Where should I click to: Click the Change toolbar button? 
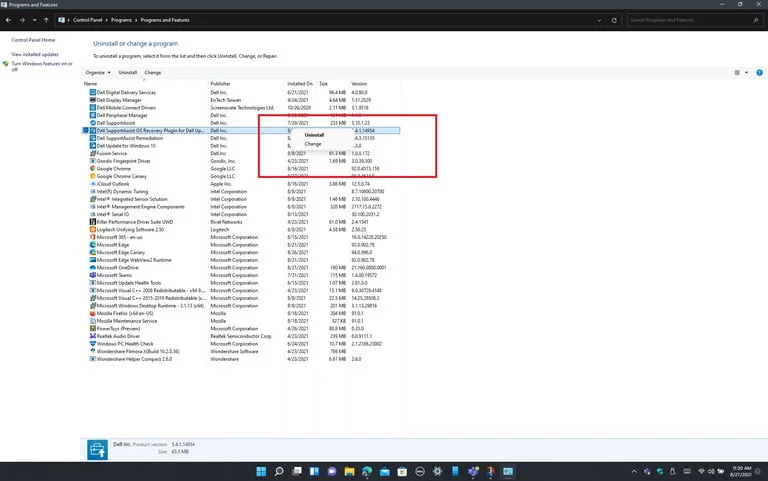tap(153, 72)
